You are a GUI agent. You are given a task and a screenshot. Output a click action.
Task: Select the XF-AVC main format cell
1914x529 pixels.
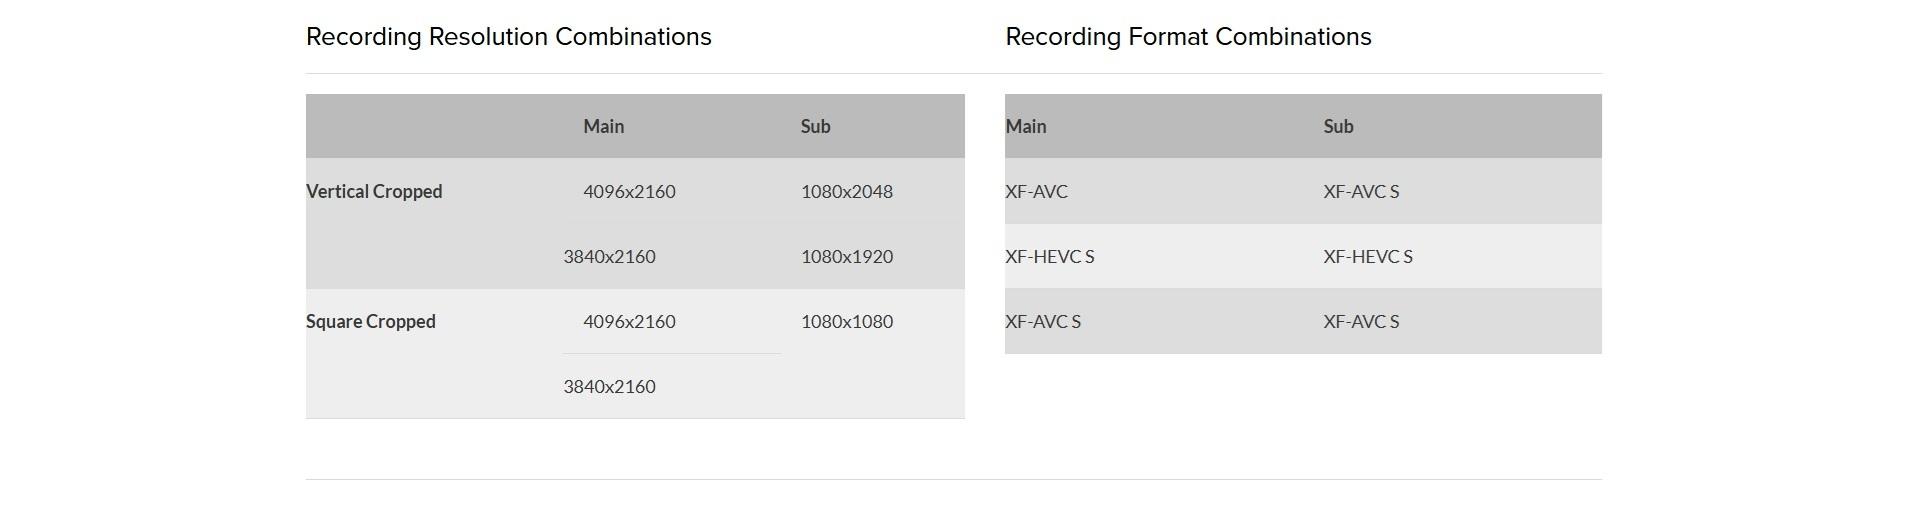1036,192
